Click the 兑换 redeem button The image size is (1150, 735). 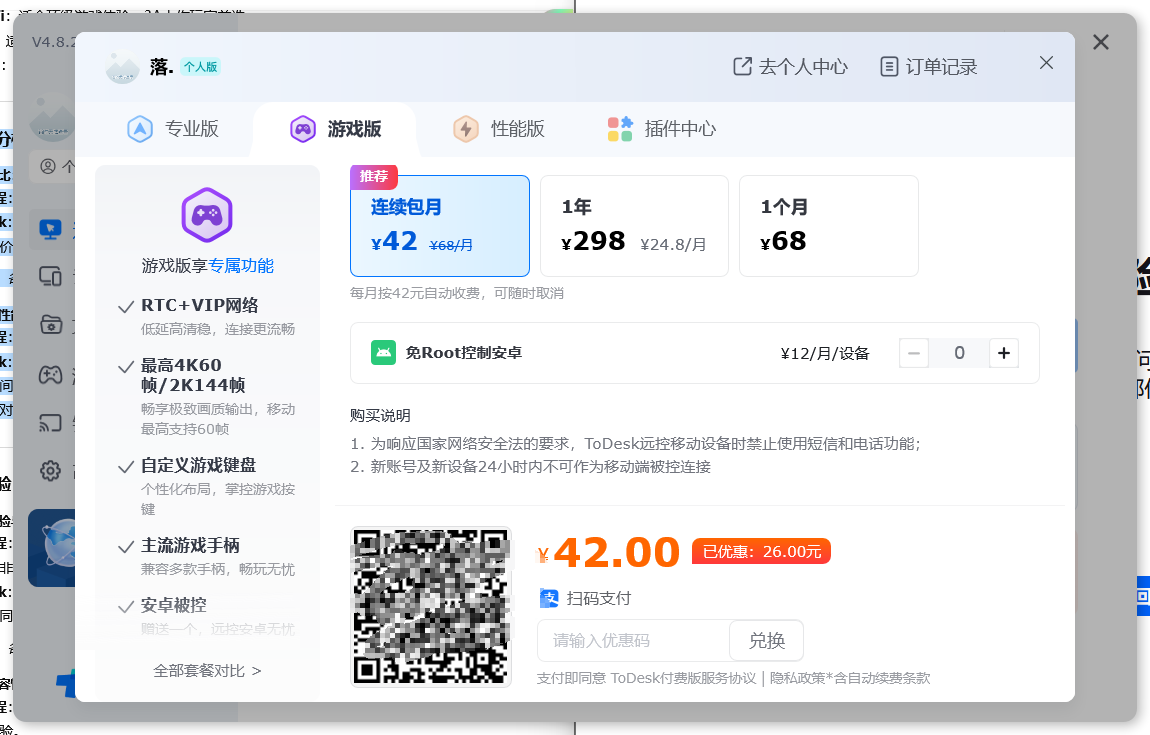click(x=766, y=640)
